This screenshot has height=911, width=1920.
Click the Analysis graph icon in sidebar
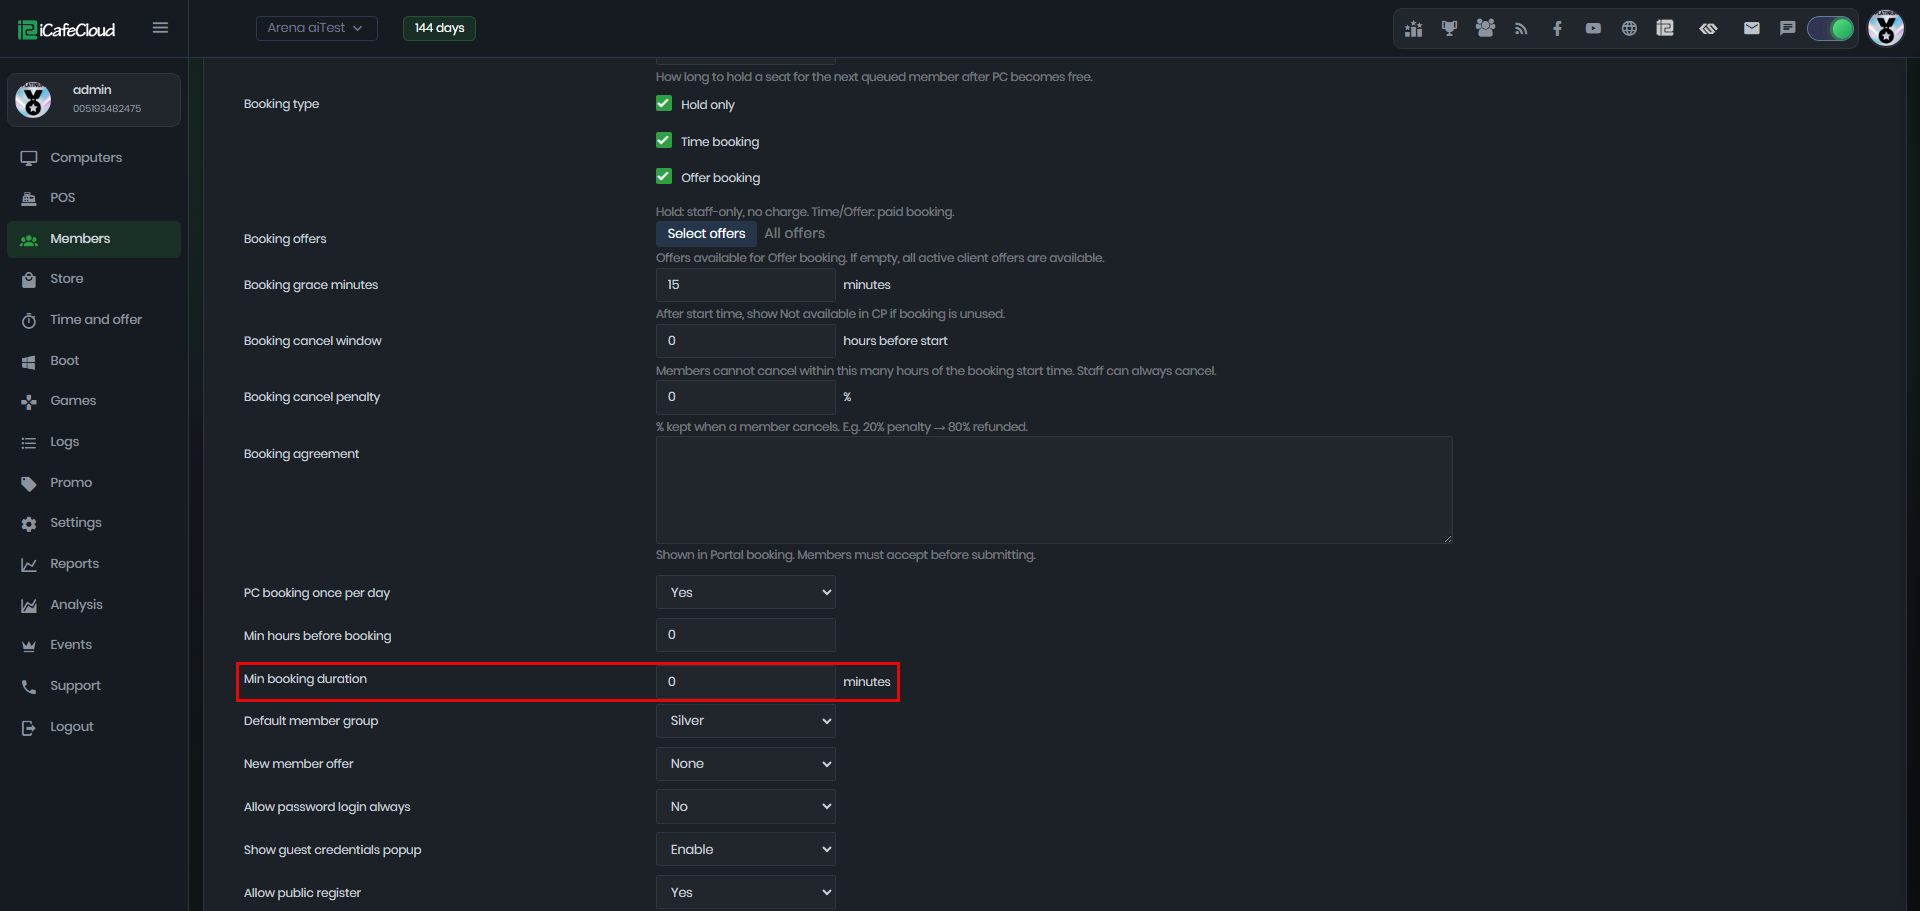(29, 605)
